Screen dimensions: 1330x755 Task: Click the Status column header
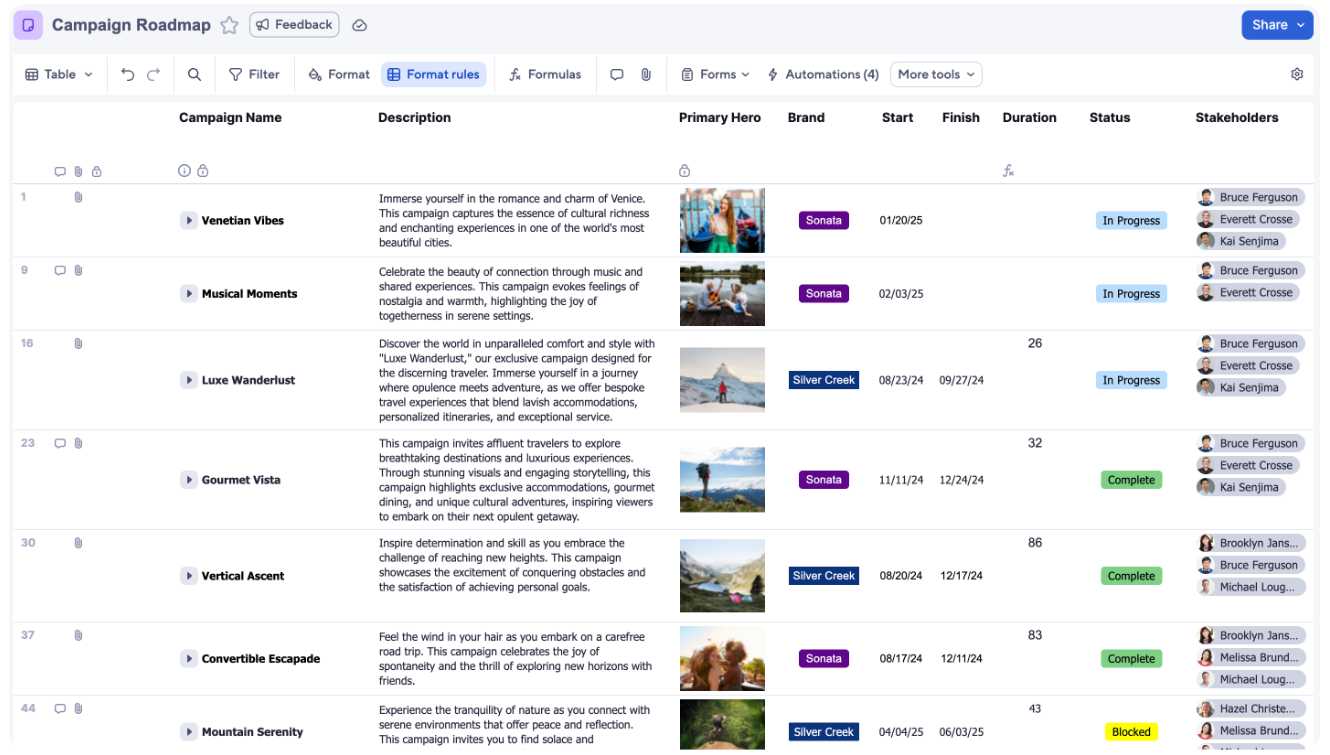1110,117
